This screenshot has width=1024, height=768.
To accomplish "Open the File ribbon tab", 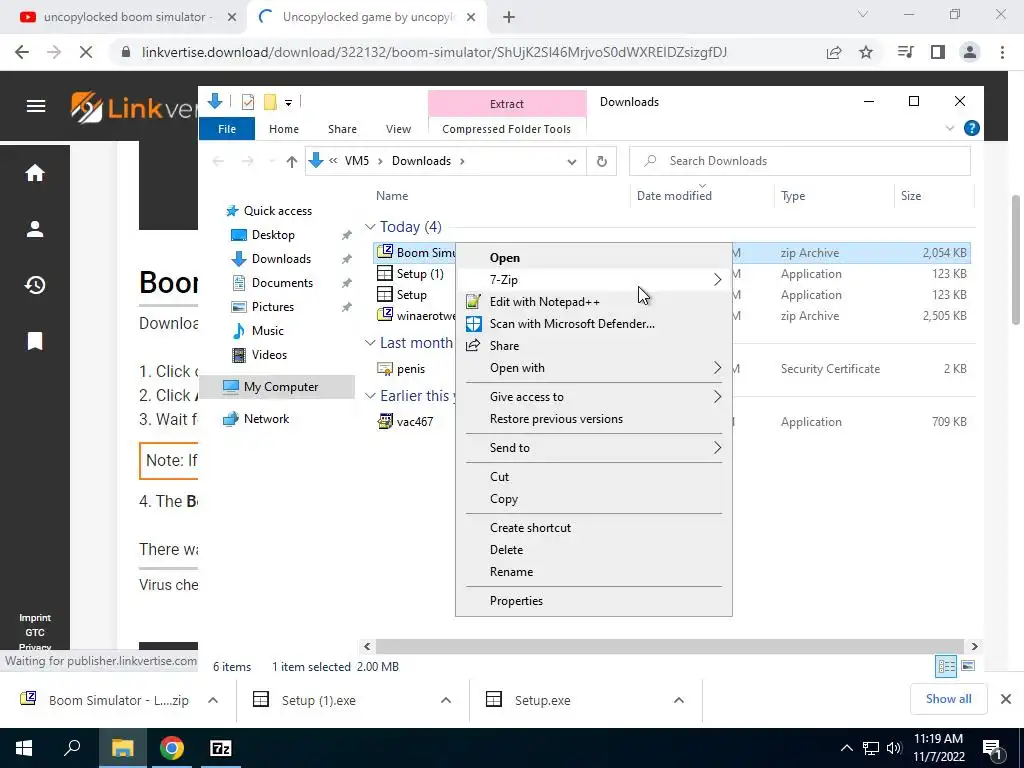I will (227, 129).
